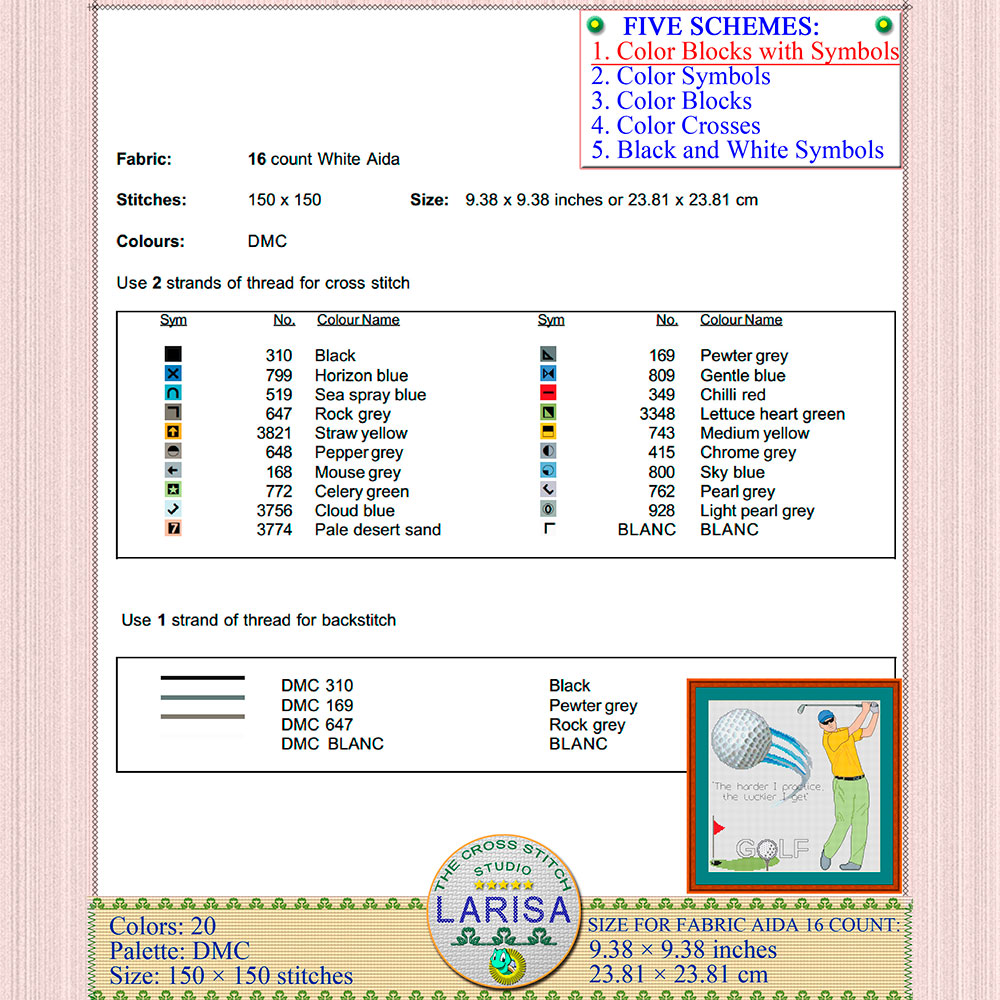The image size is (1000, 1000).
Task: Select scheme 5 Black and White Symbols
Action: (x=737, y=151)
